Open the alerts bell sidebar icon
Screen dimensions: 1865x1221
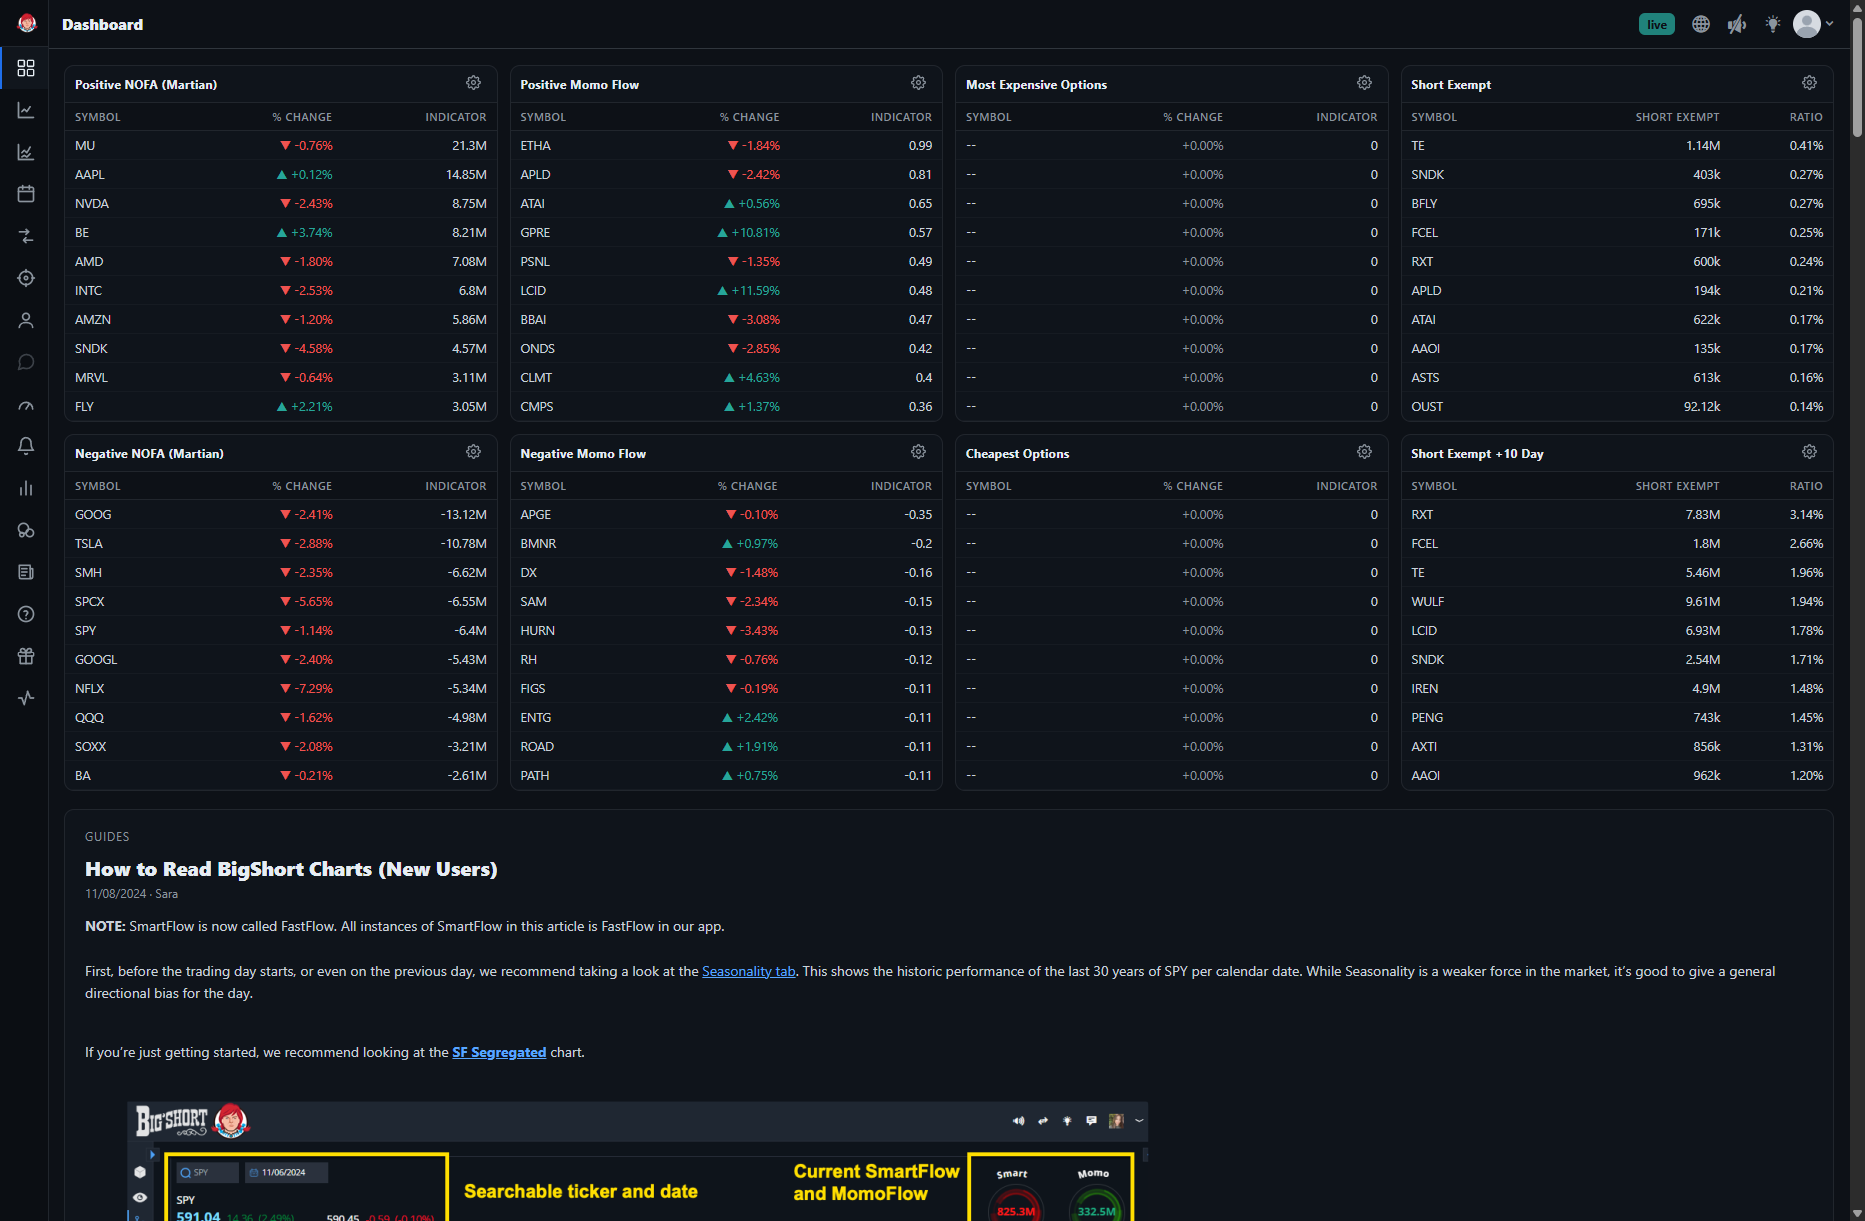[26, 446]
